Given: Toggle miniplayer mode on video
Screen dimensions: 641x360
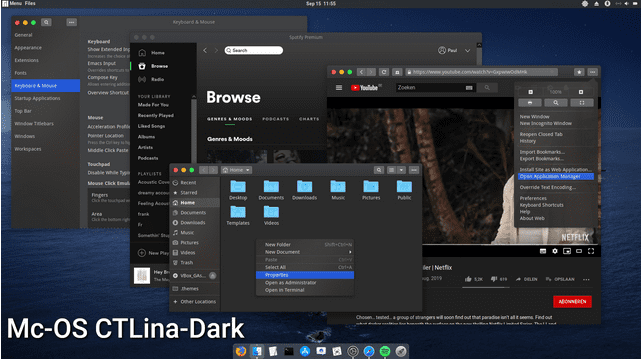Looking at the screenshot, I should pos(567,251).
